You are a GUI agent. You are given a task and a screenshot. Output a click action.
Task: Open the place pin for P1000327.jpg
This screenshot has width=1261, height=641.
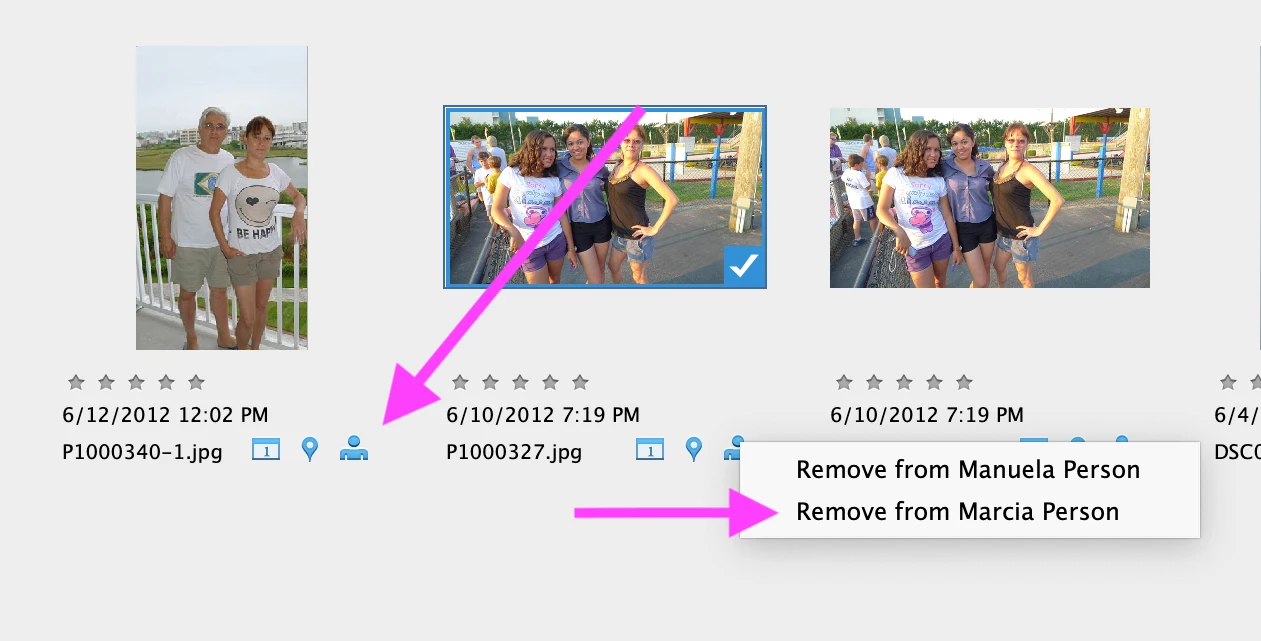(x=694, y=450)
